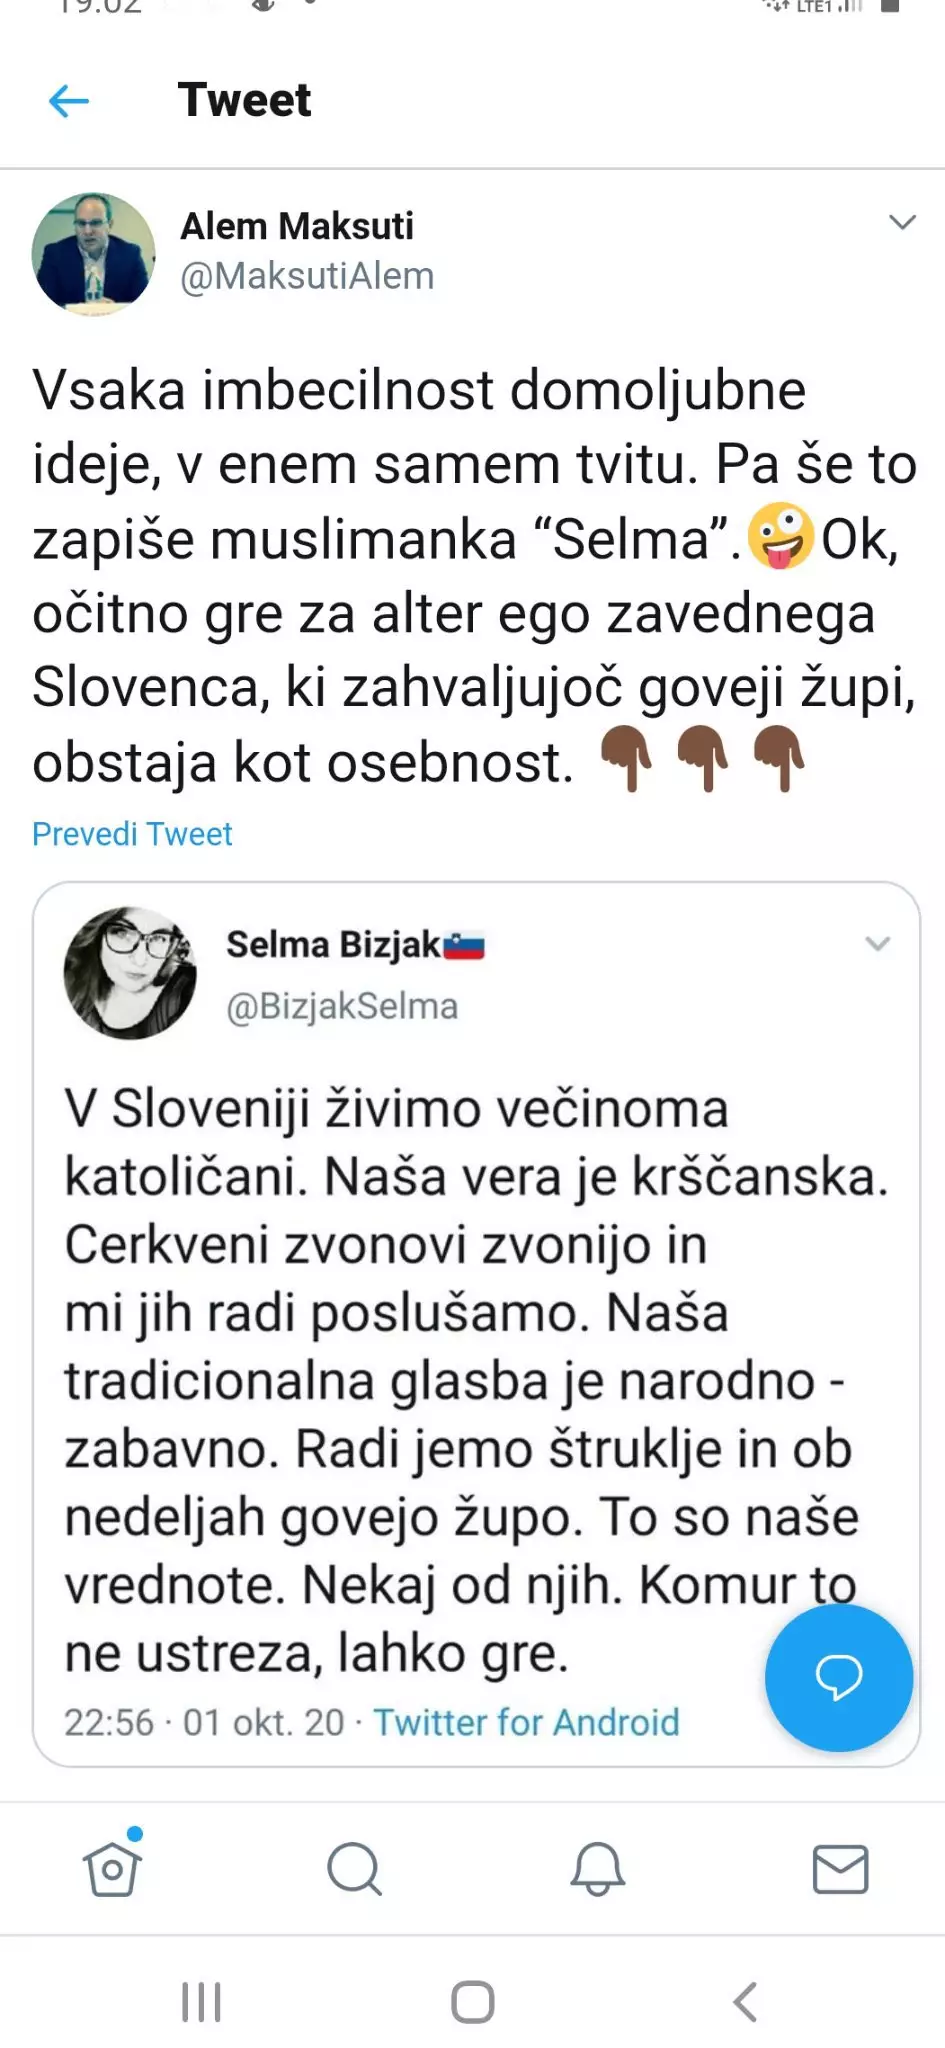Open the Search magnifier tab
The height and width of the screenshot is (2048, 945).
click(354, 1868)
